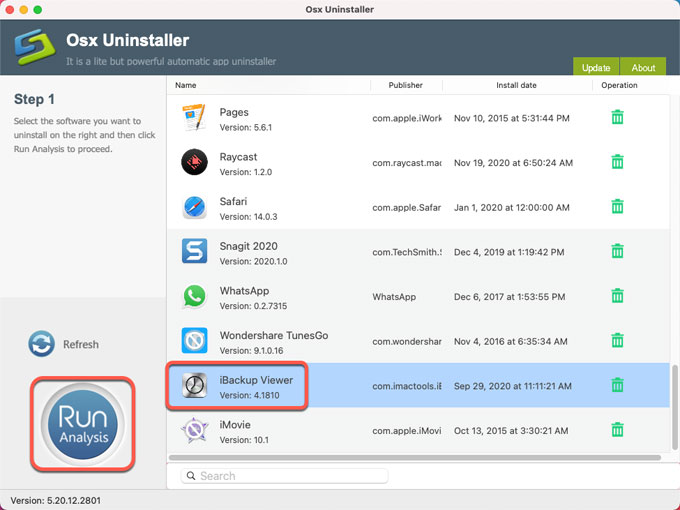Click 'Version: 10.1' under iMovie
The image size is (680, 510).
click(244, 440)
